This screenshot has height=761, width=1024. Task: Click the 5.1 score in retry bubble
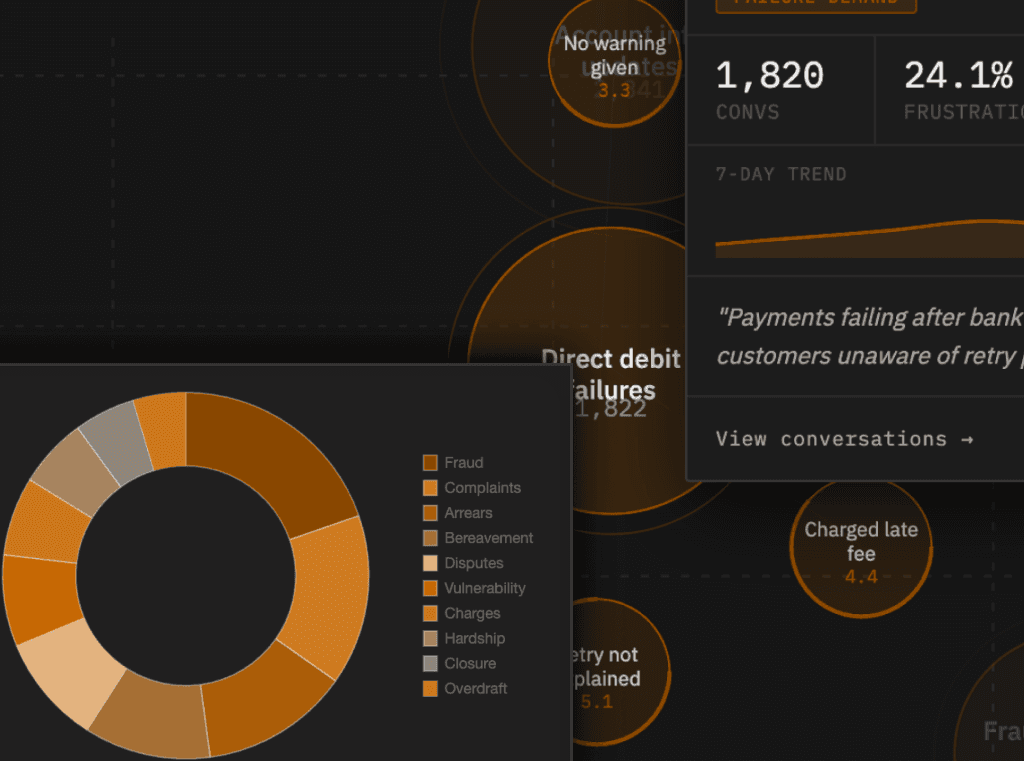point(596,702)
